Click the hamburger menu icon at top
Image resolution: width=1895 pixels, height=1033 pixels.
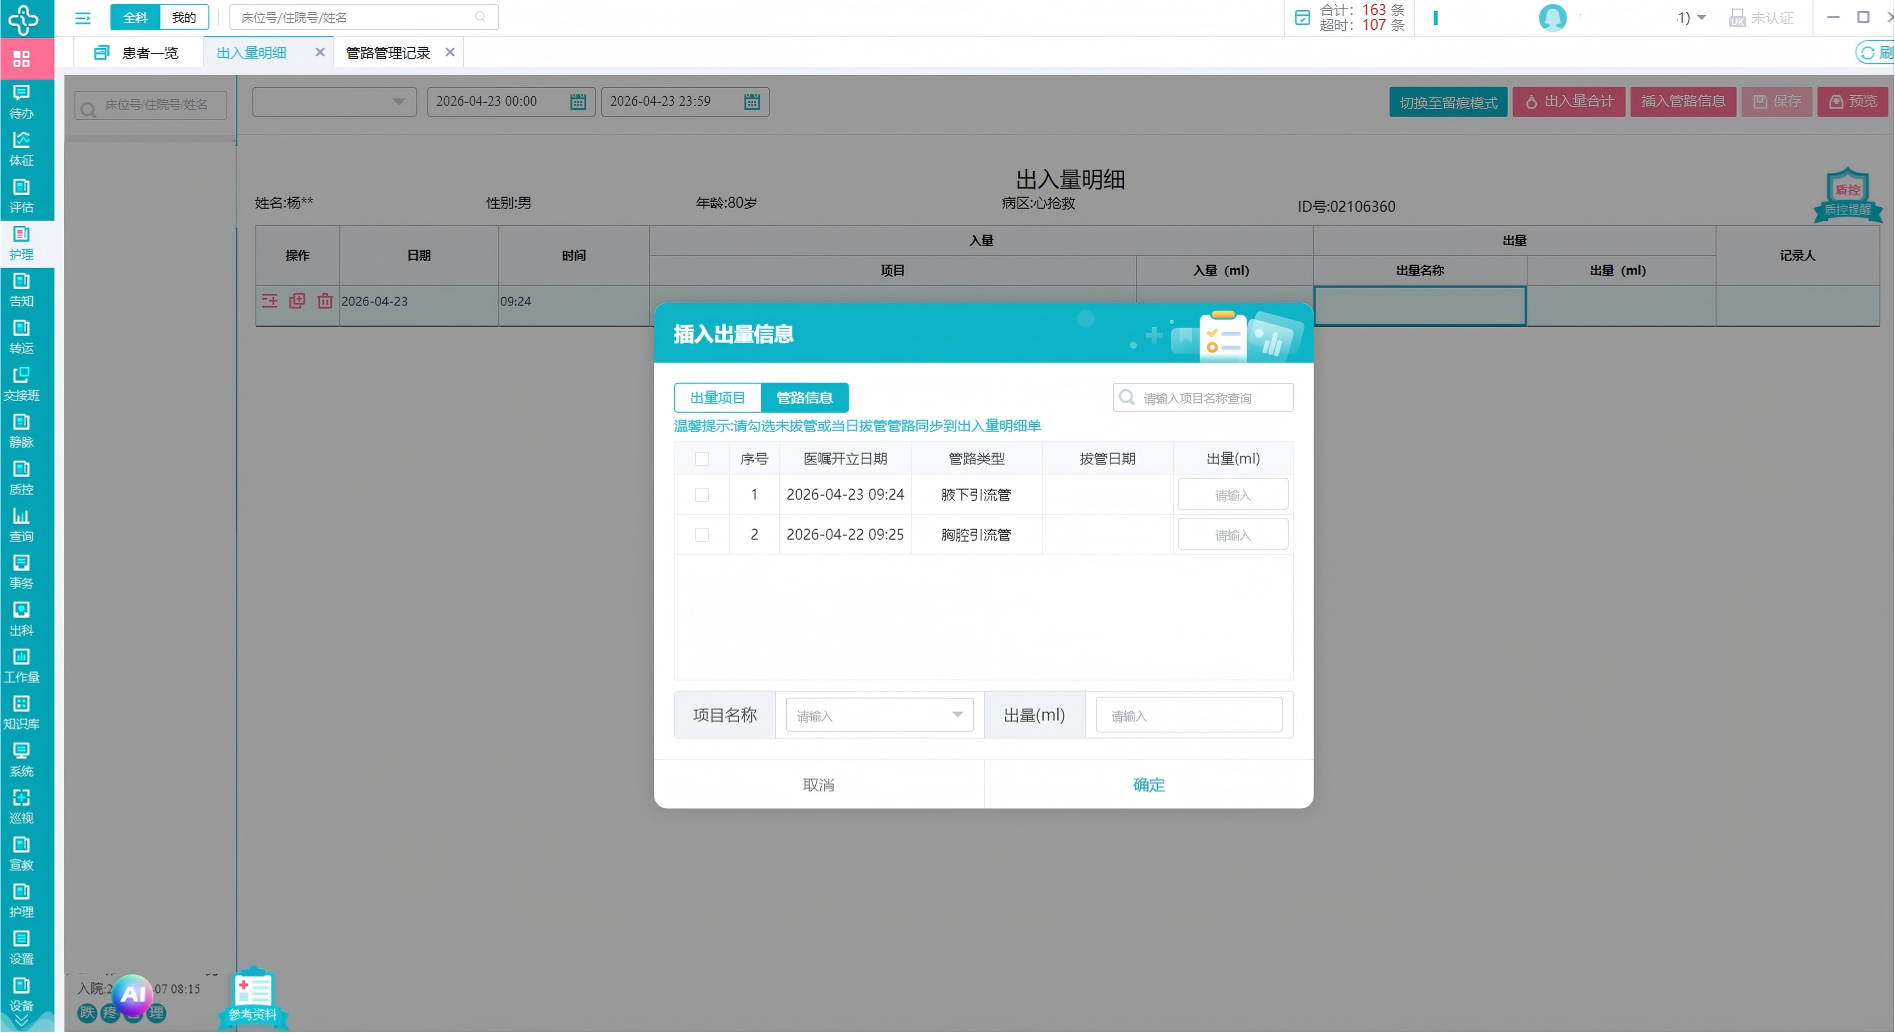tap(83, 18)
